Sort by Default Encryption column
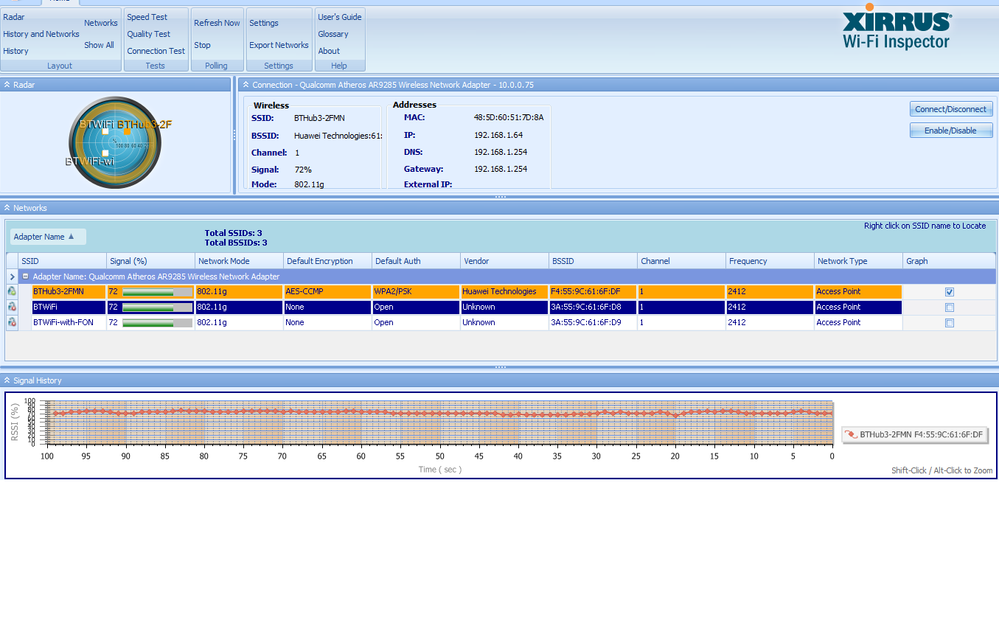This screenshot has width=999, height=640. pos(327,261)
